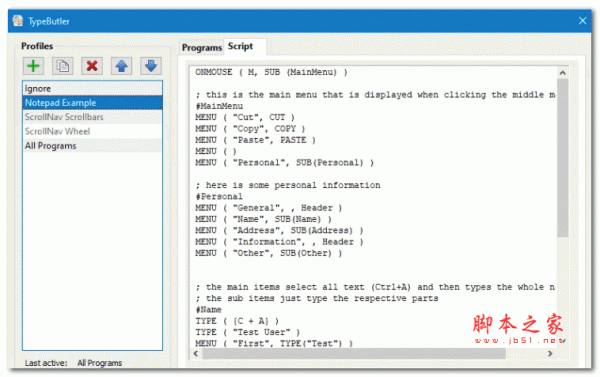Click the MENU "General" Header line
Screen dimensions: 600x377
click(x=269, y=208)
